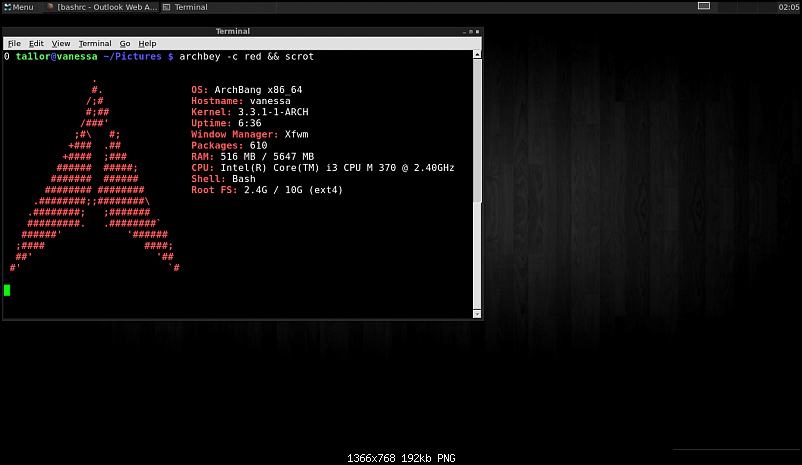Switch to bashrc - Outlook Web App taskbar window
The image size is (802, 465).
(101, 7)
